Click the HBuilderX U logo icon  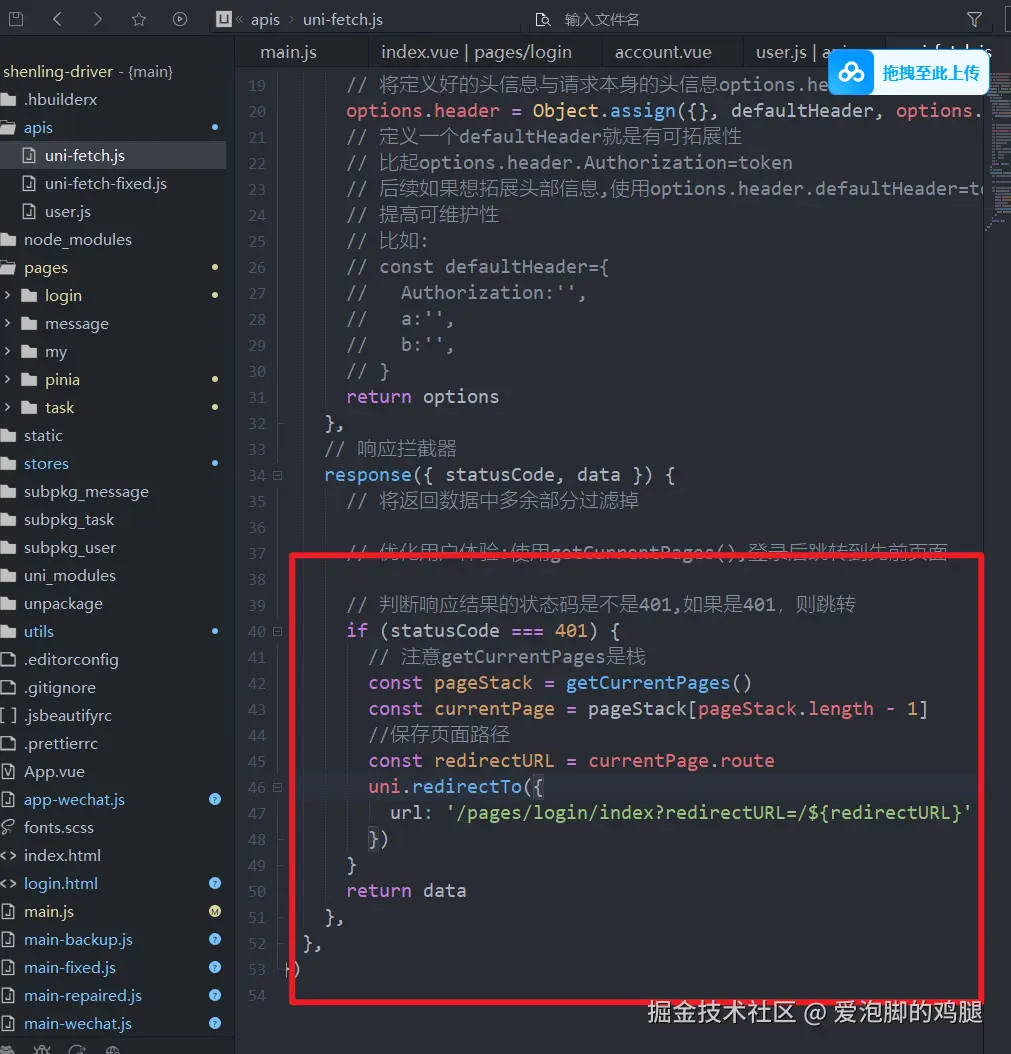(x=224, y=19)
